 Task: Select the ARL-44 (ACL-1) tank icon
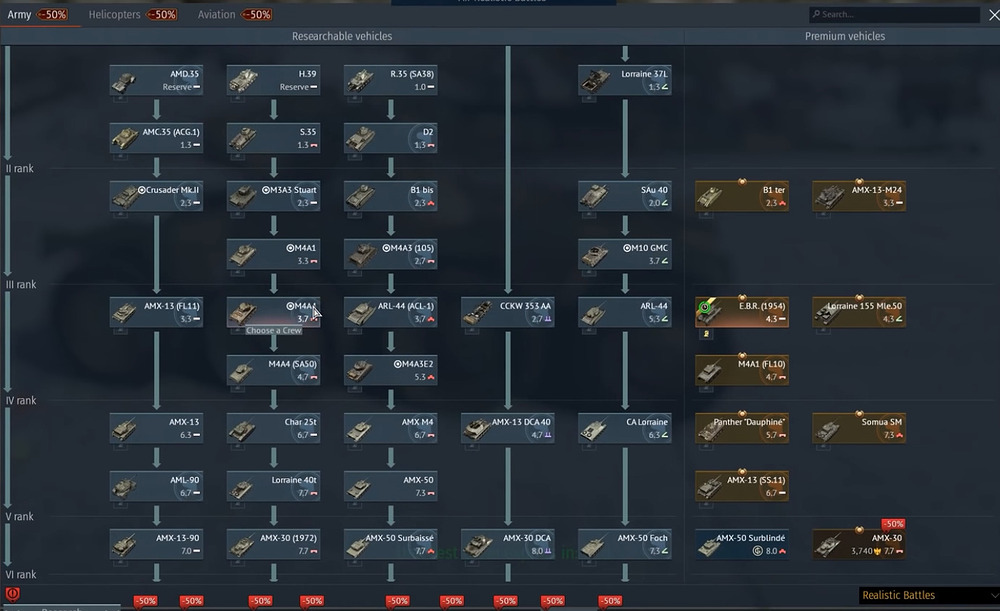click(361, 313)
